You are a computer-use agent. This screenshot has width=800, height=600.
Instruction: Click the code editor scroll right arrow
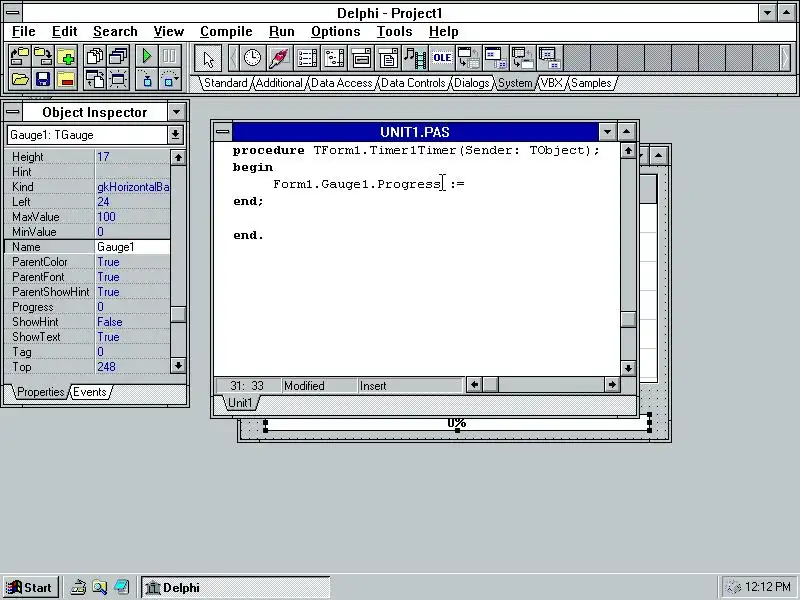pos(612,385)
